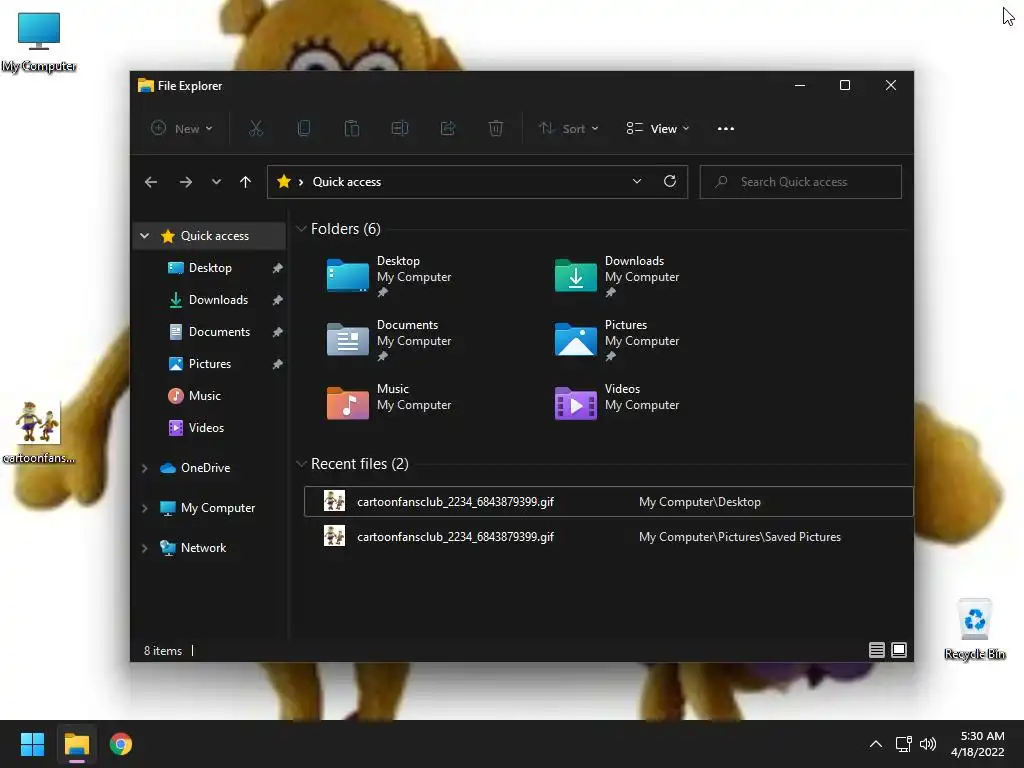Image resolution: width=1024 pixels, height=768 pixels.
Task: Click the Paste clipboard icon
Action: [351, 129]
